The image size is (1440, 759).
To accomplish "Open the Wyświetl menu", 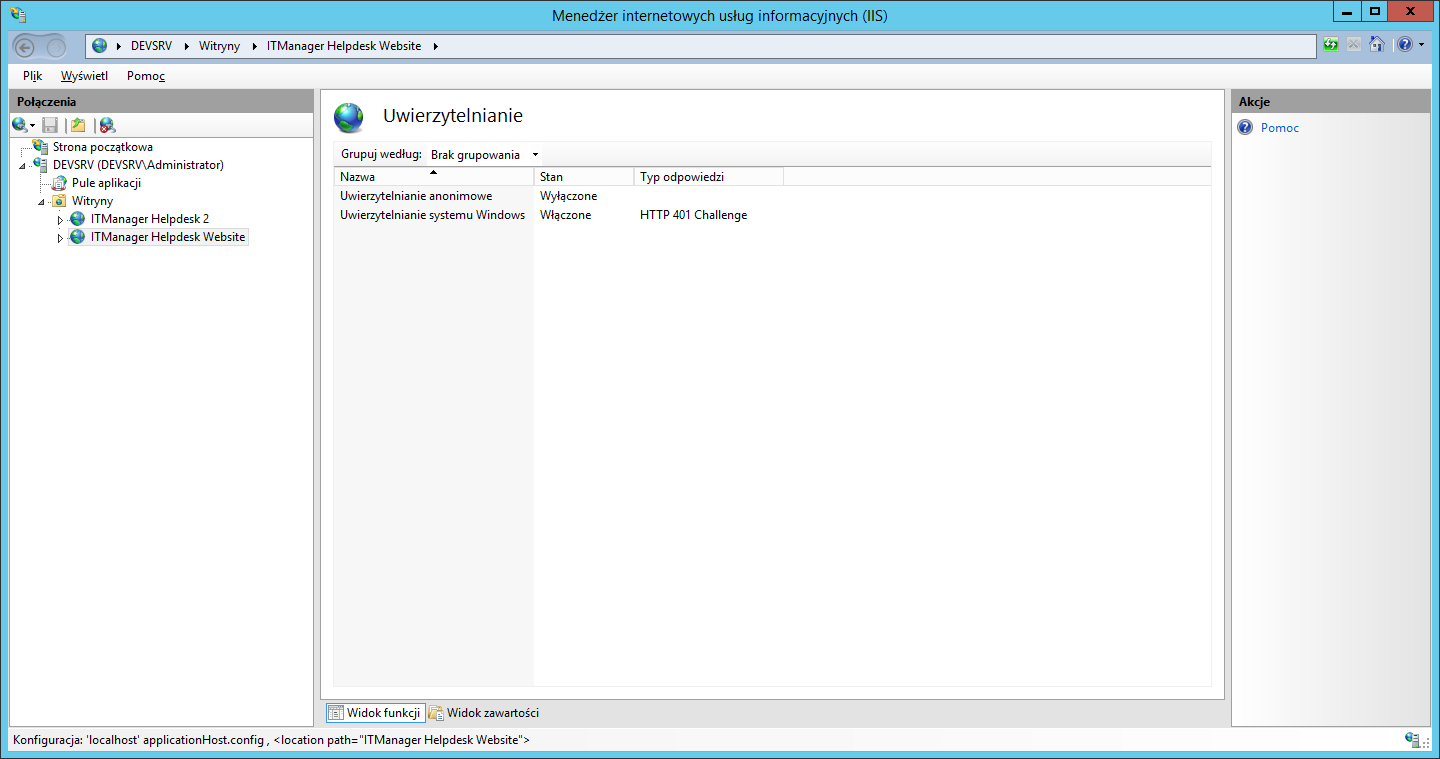I will [x=84, y=76].
